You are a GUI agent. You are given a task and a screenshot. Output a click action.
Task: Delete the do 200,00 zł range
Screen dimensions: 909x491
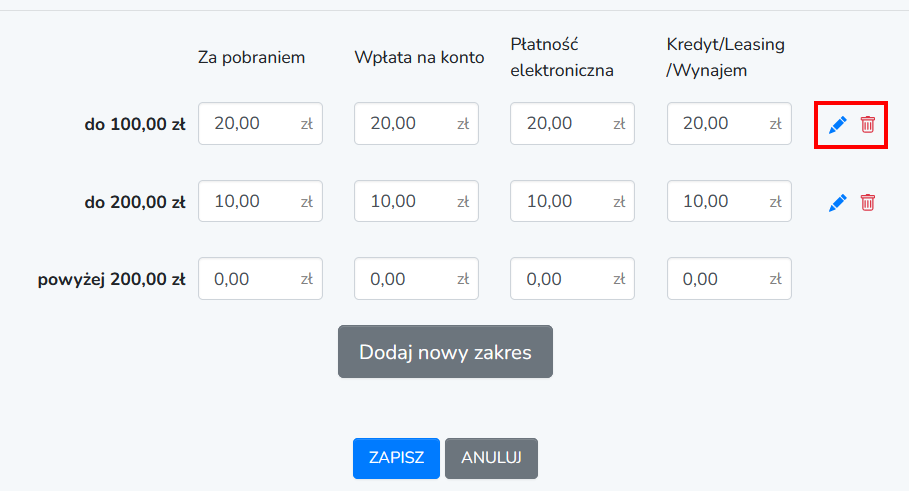click(868, 202)
